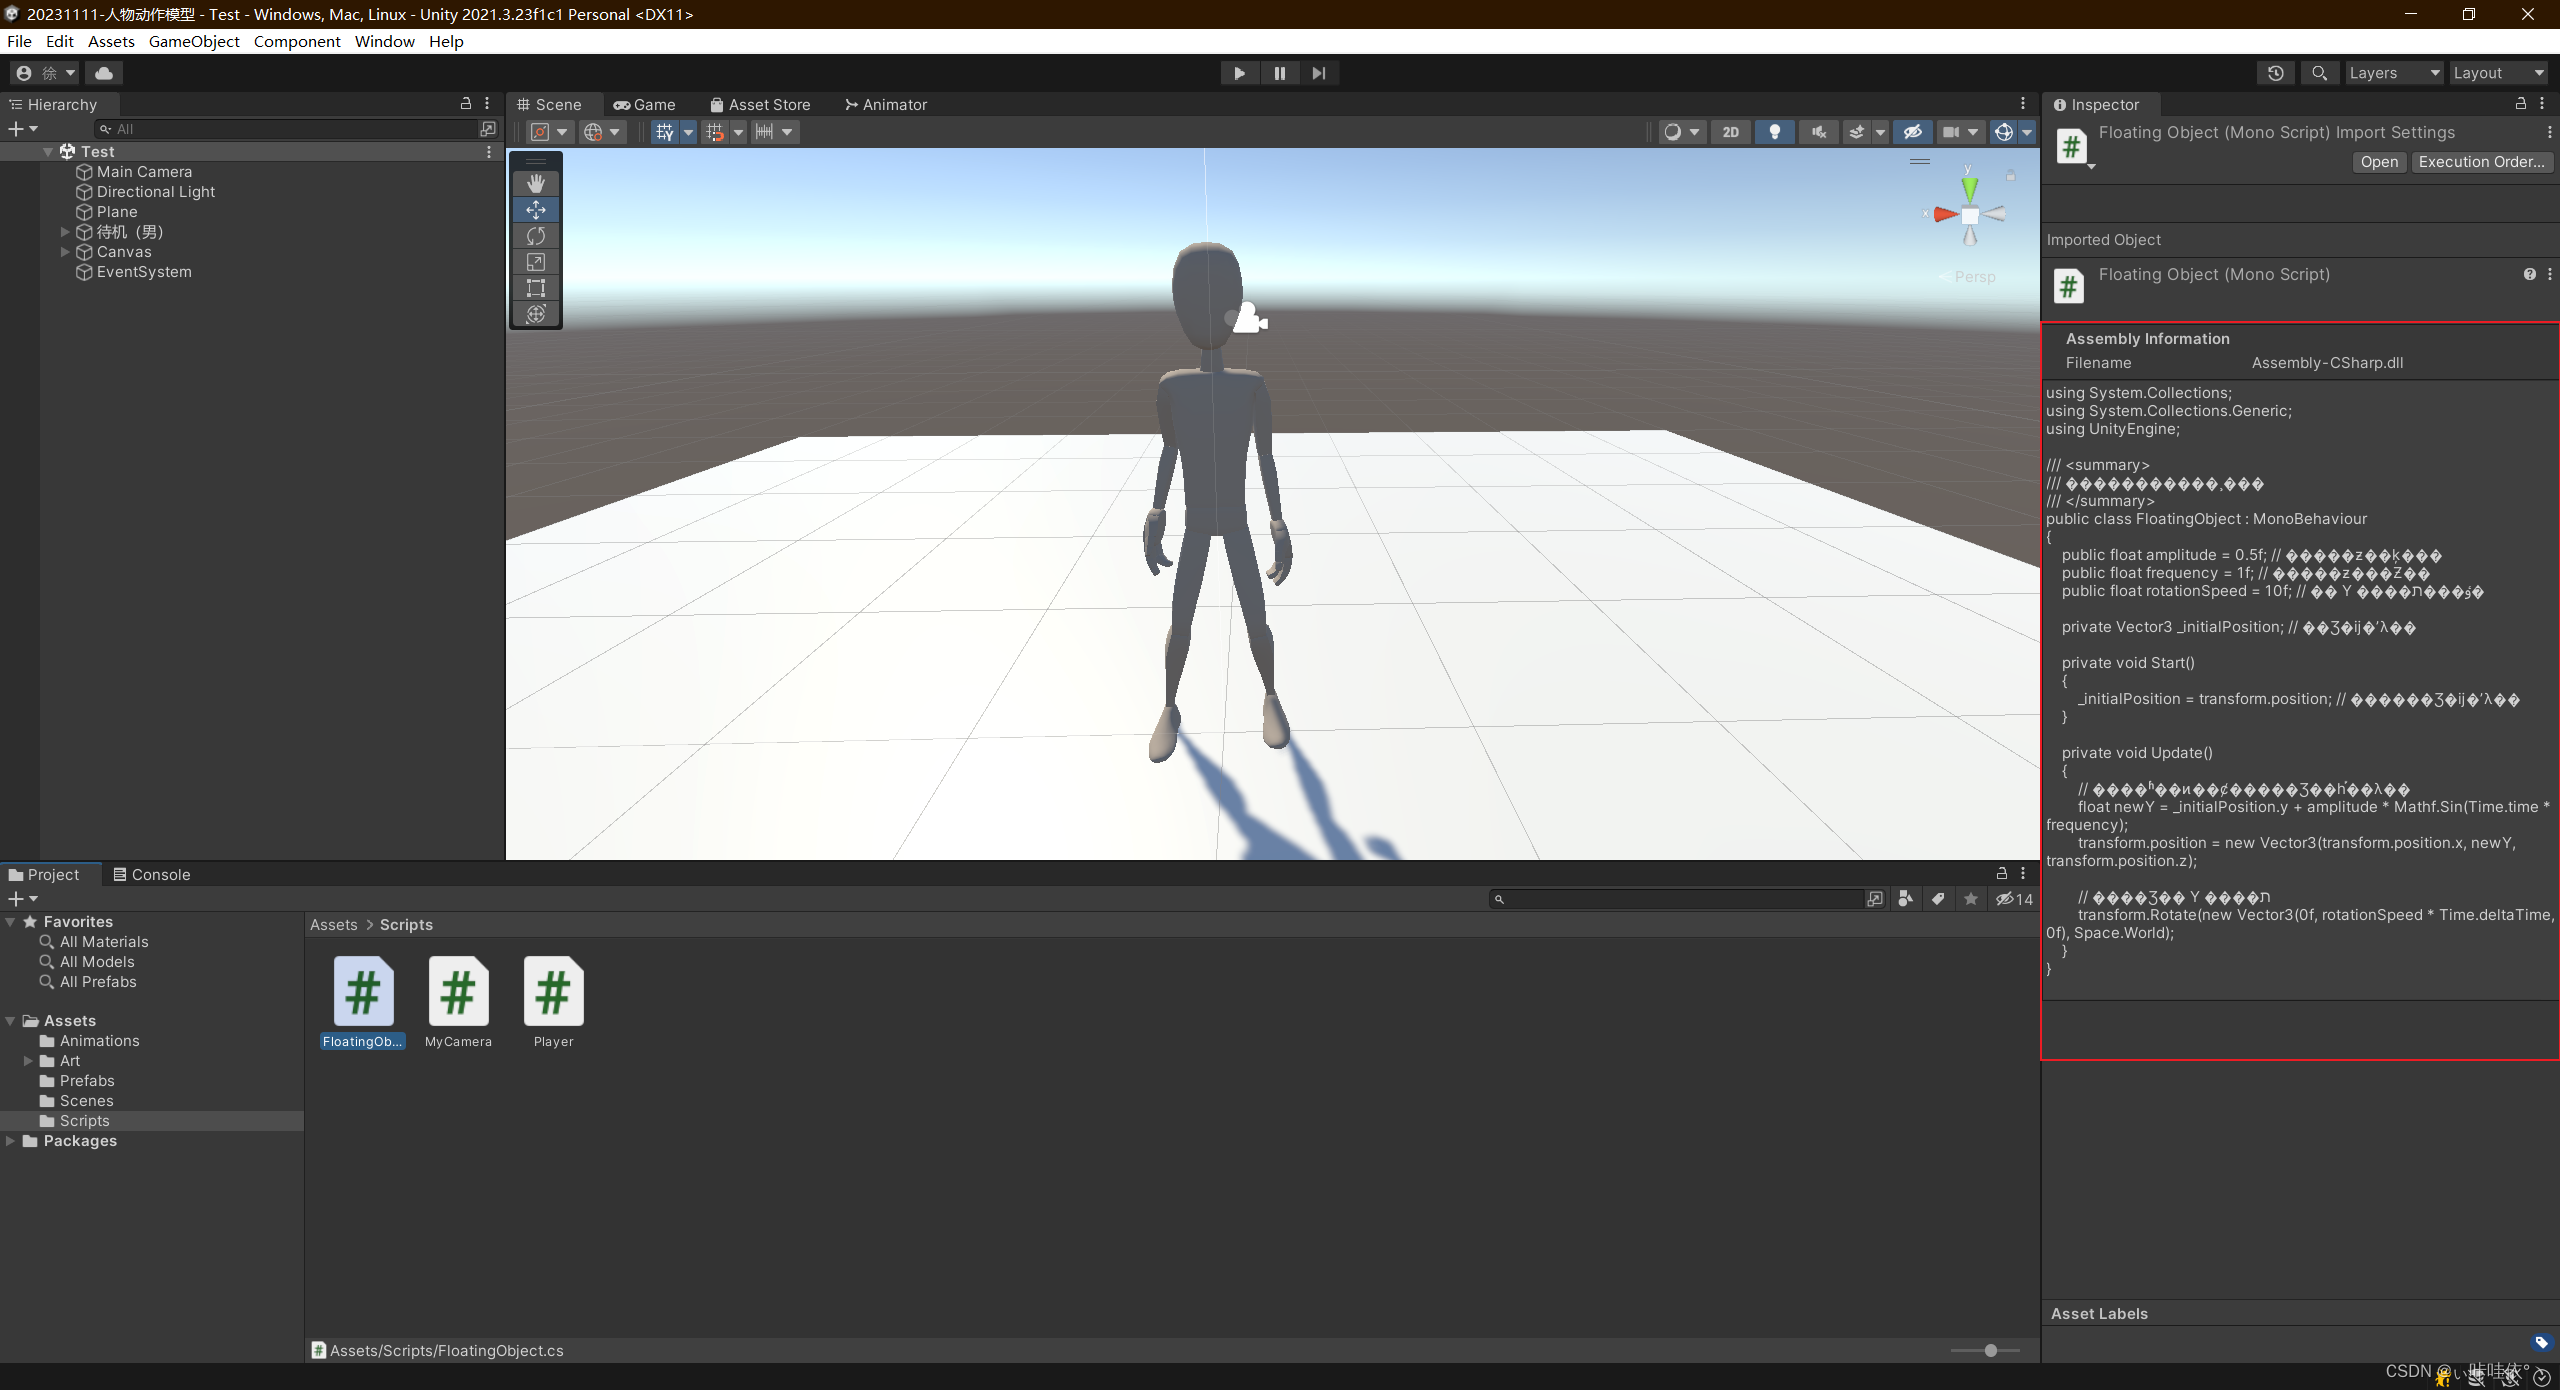The image size is (2560, 1390).
Task: Toggle scene effects (skybox, fog)
Action: click(1857, 132)
